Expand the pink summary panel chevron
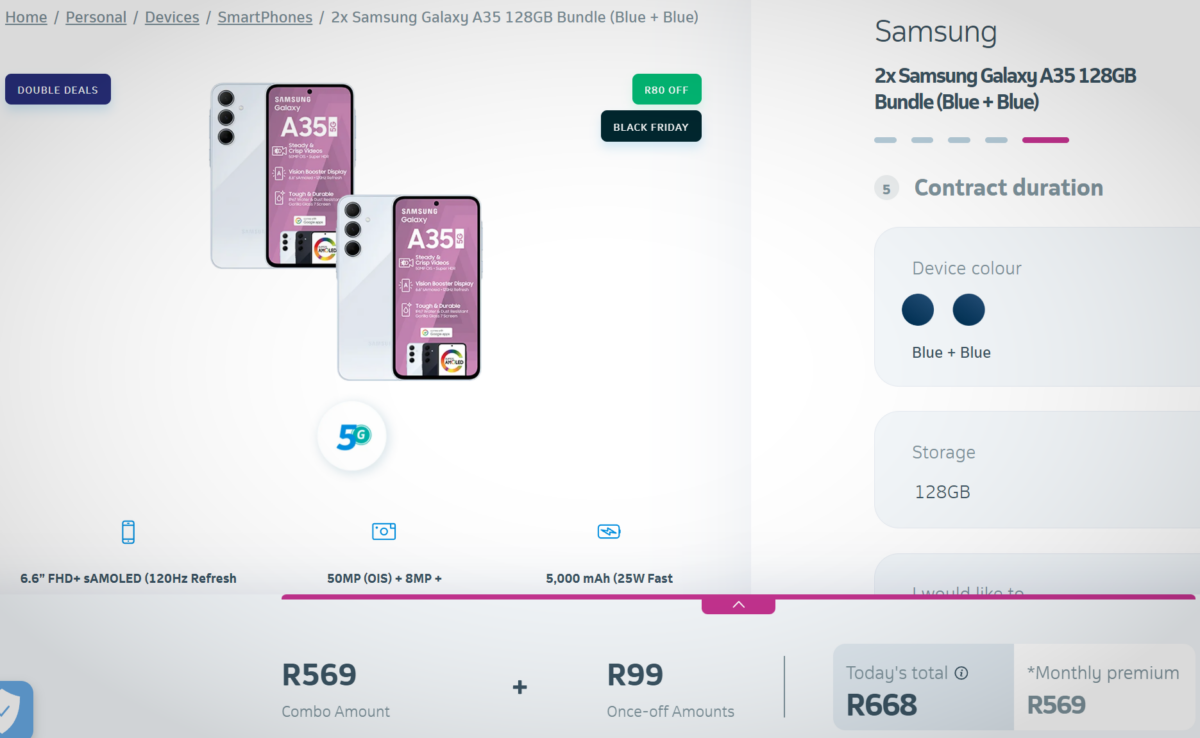The height and width of the screenshot is (738, 1200). [x=738, y=604]
